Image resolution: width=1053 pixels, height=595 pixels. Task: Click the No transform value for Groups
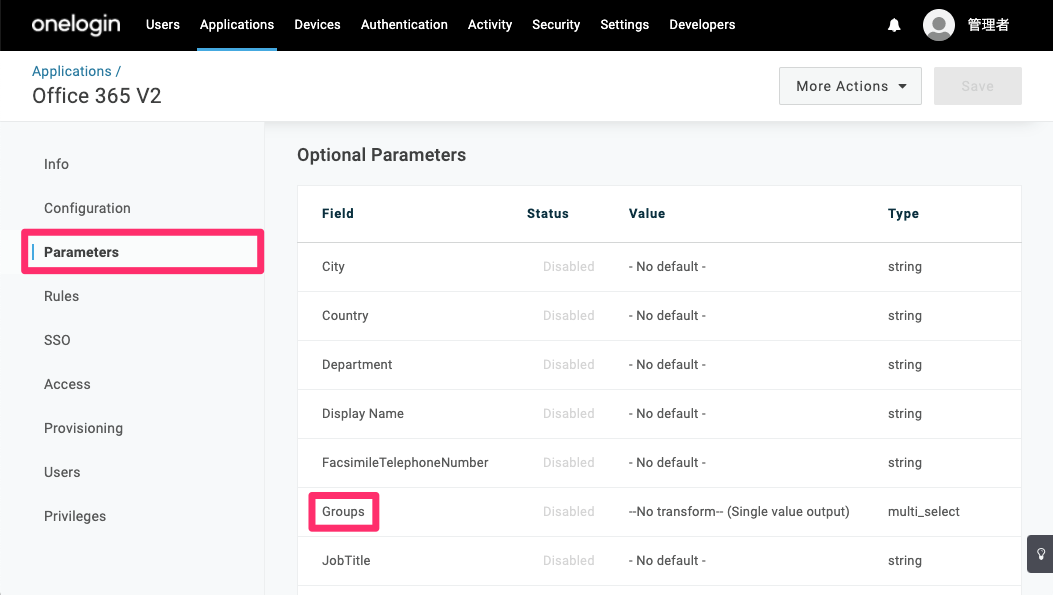739,512
